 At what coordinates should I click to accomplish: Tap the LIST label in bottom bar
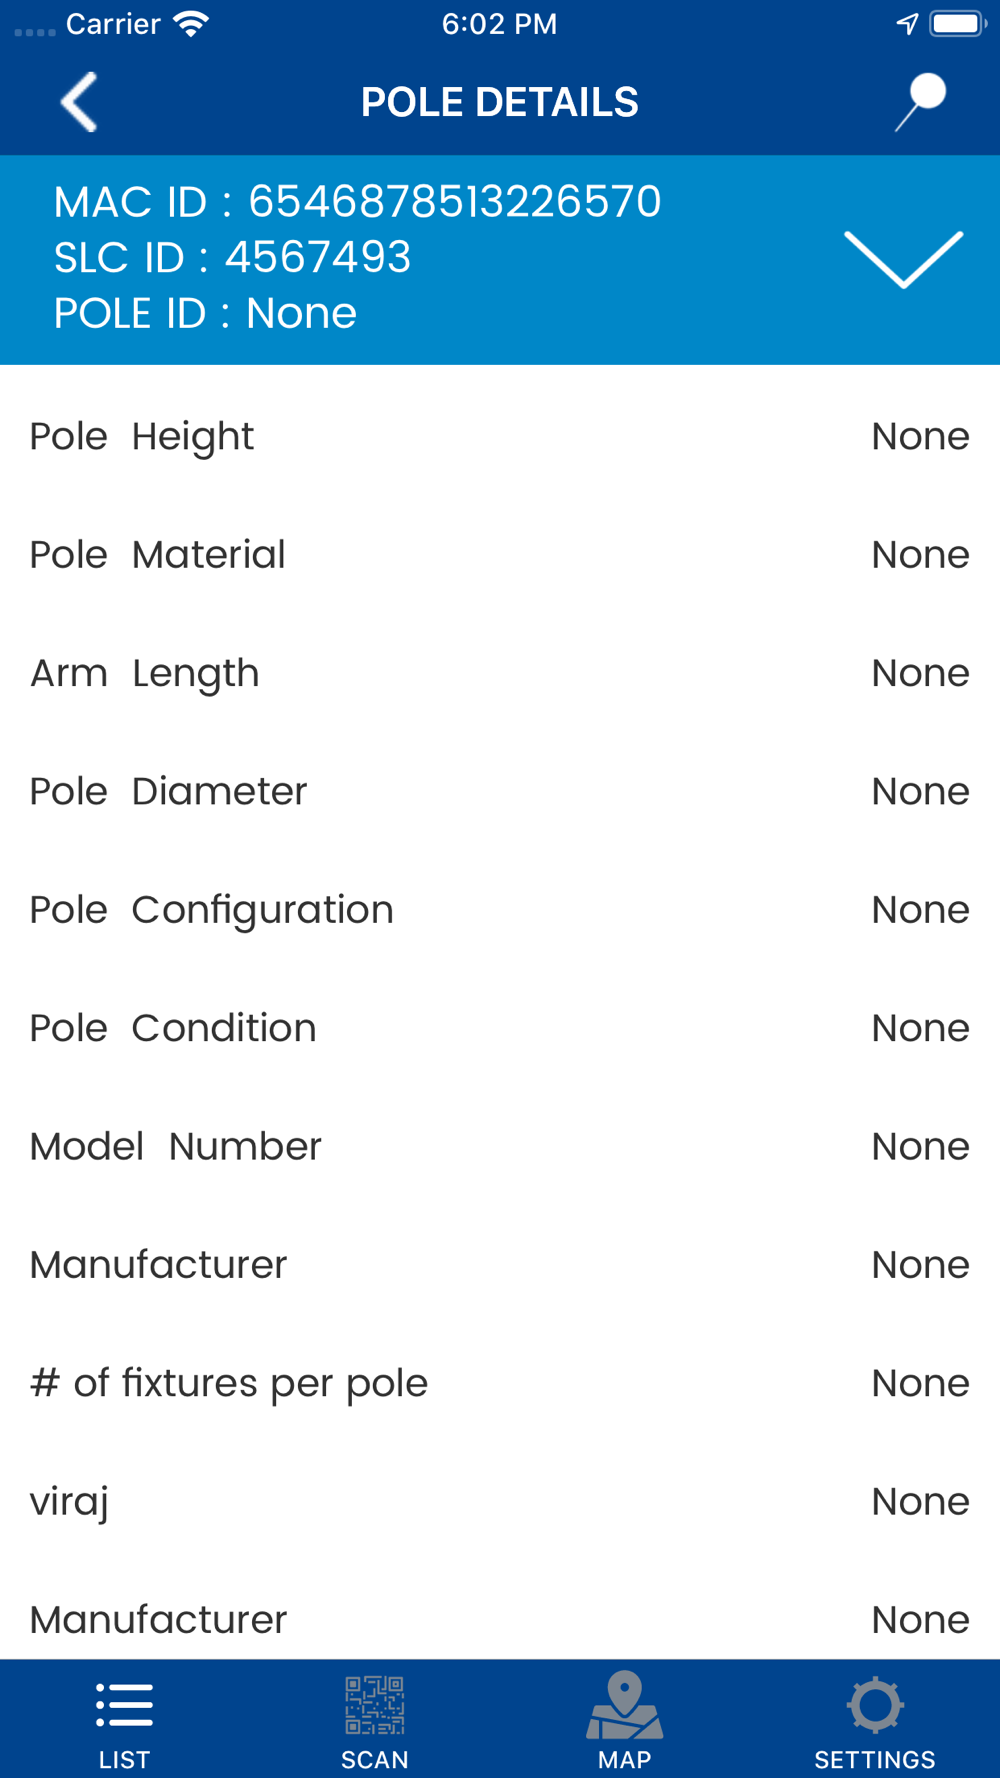(x=124, y=1760)
